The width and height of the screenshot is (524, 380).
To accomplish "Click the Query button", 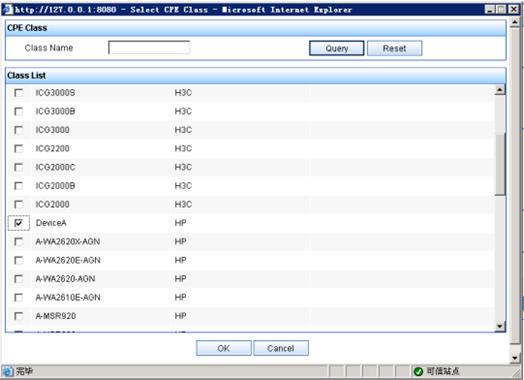I will coord(337,48).
